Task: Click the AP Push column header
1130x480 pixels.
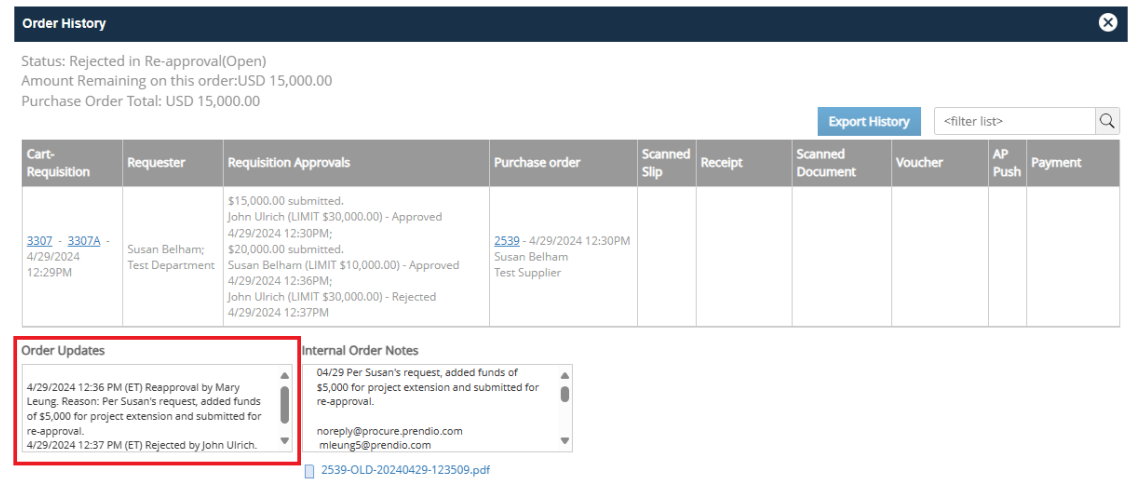Action: 1007,163
